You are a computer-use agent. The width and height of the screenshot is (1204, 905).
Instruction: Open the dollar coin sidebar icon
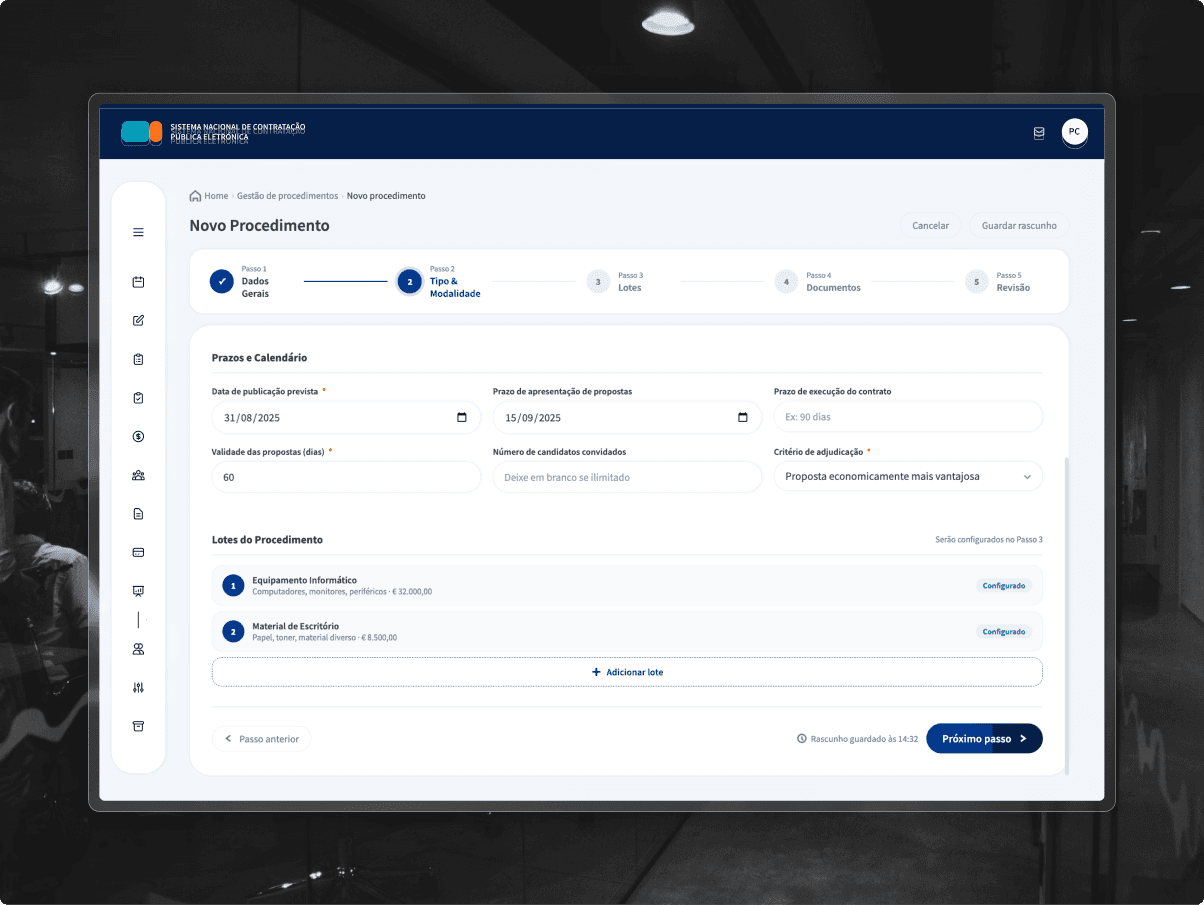click(x=138, y=436)
